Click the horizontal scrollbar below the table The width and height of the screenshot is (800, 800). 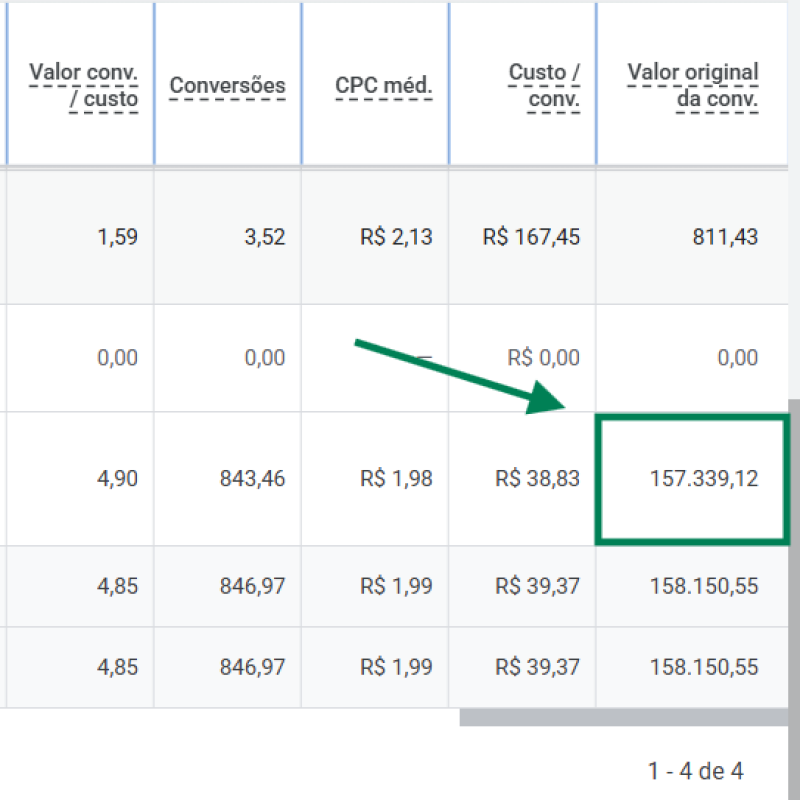point(623,717)
